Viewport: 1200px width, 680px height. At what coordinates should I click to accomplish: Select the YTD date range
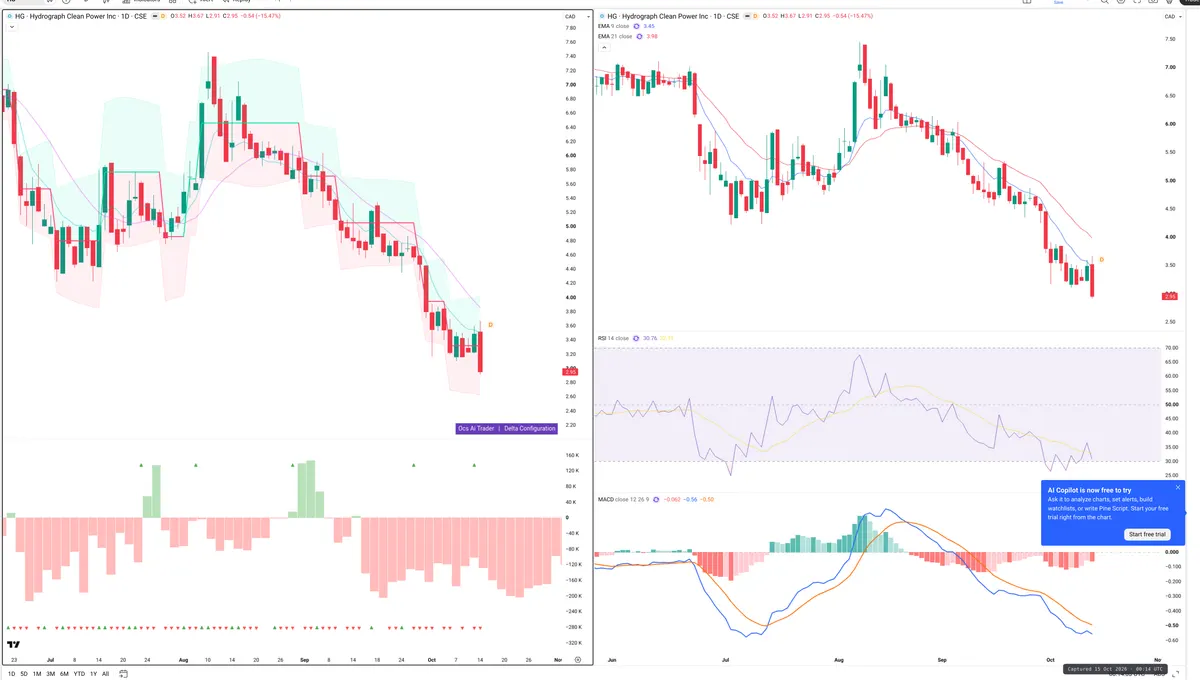79,674
